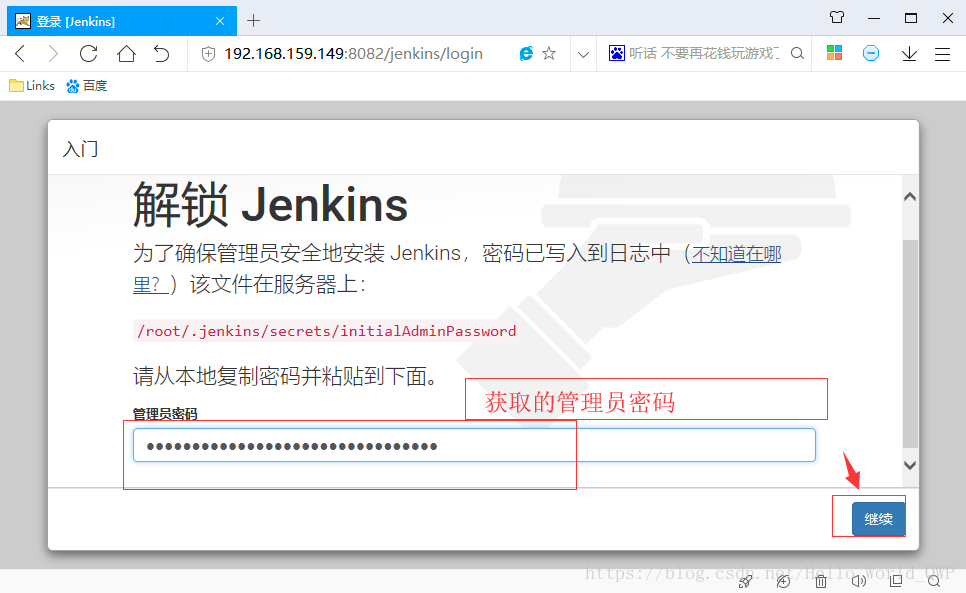Click the scroll up arrow in the dialog
This screenshot has height=593, width=966.
point(910,196)
